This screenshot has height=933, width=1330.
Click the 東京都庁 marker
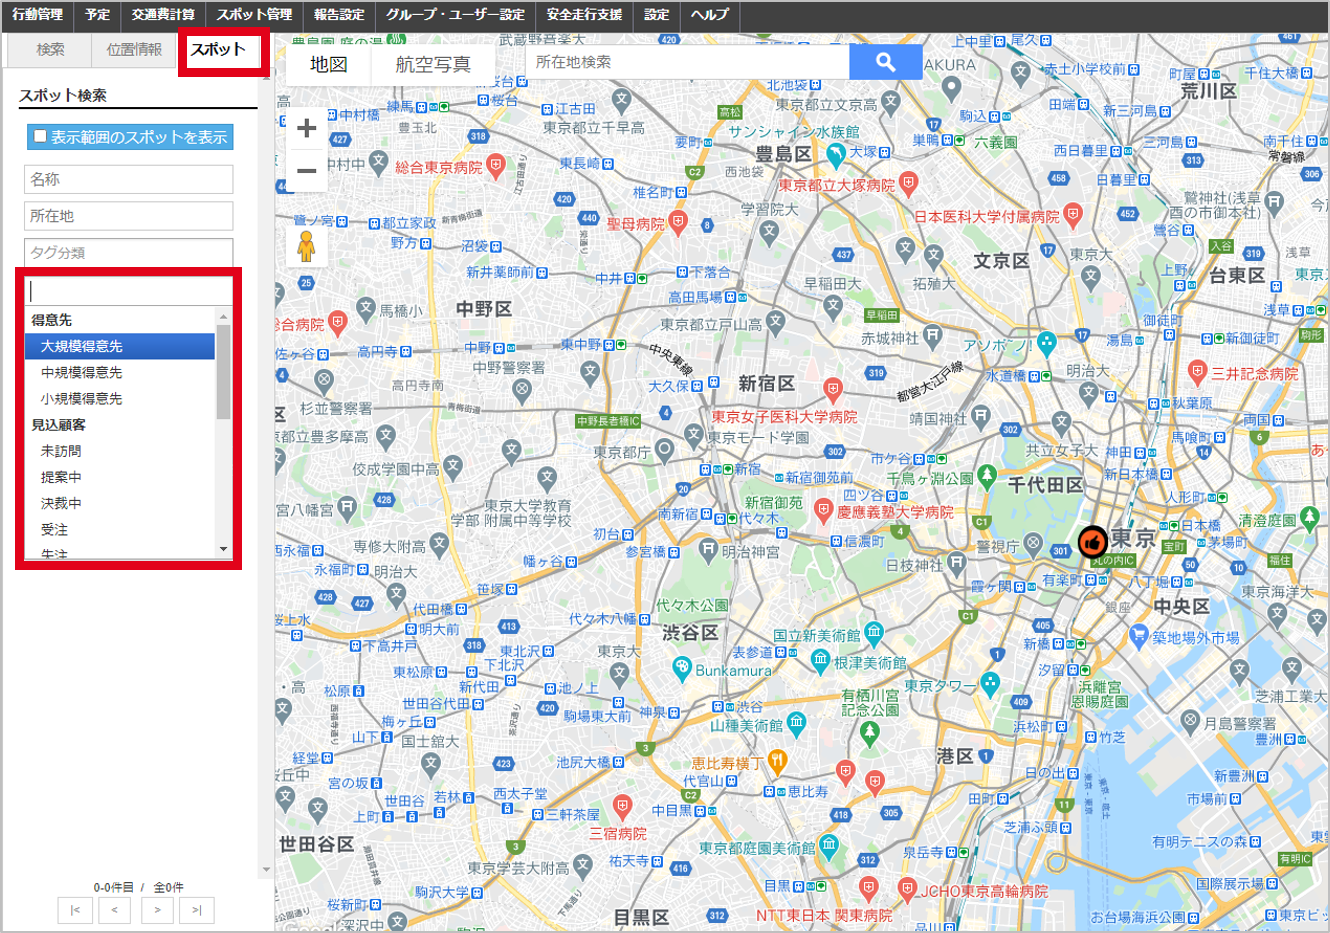point(664,450)
